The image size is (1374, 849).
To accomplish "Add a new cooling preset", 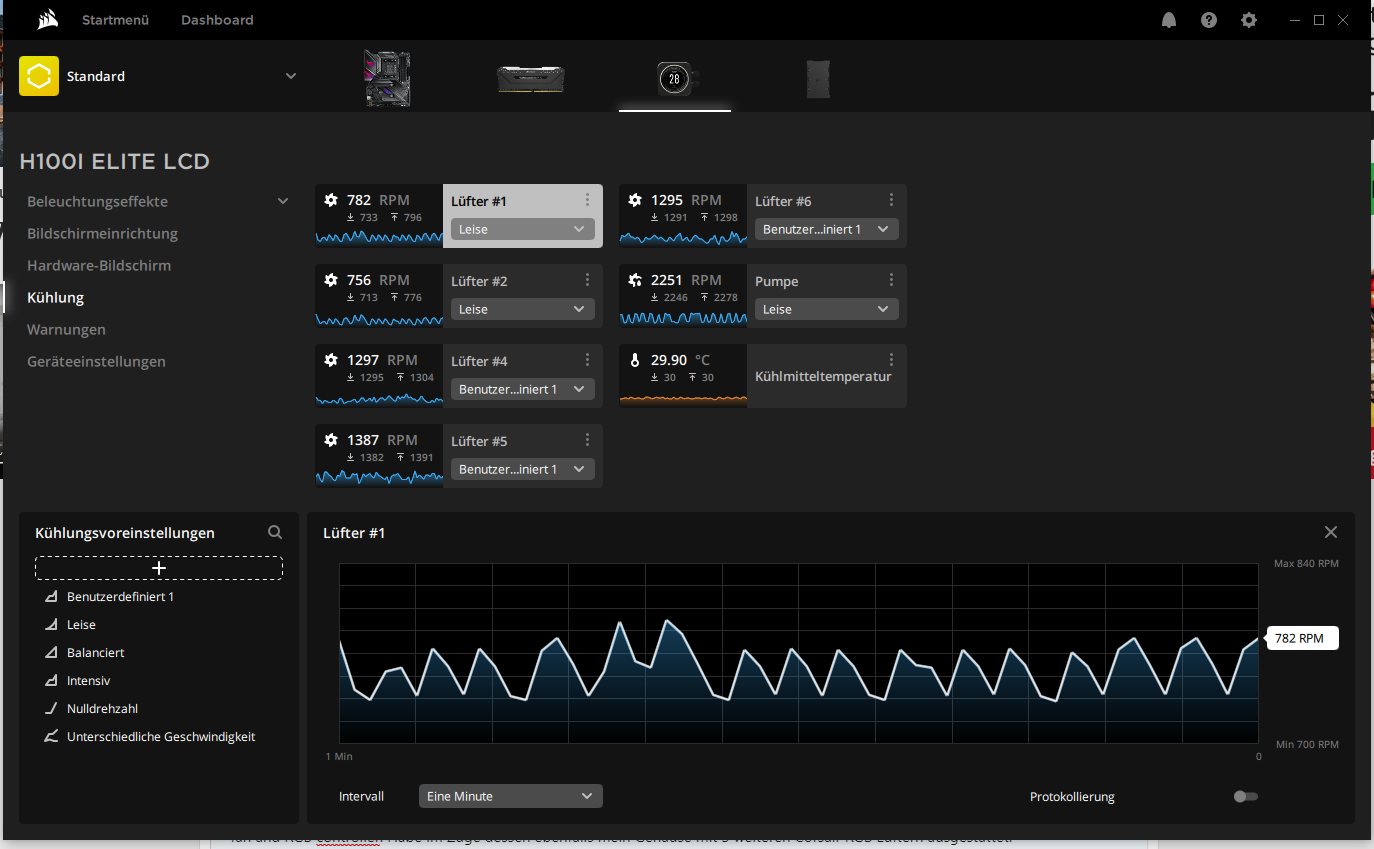I will point(159,568).
